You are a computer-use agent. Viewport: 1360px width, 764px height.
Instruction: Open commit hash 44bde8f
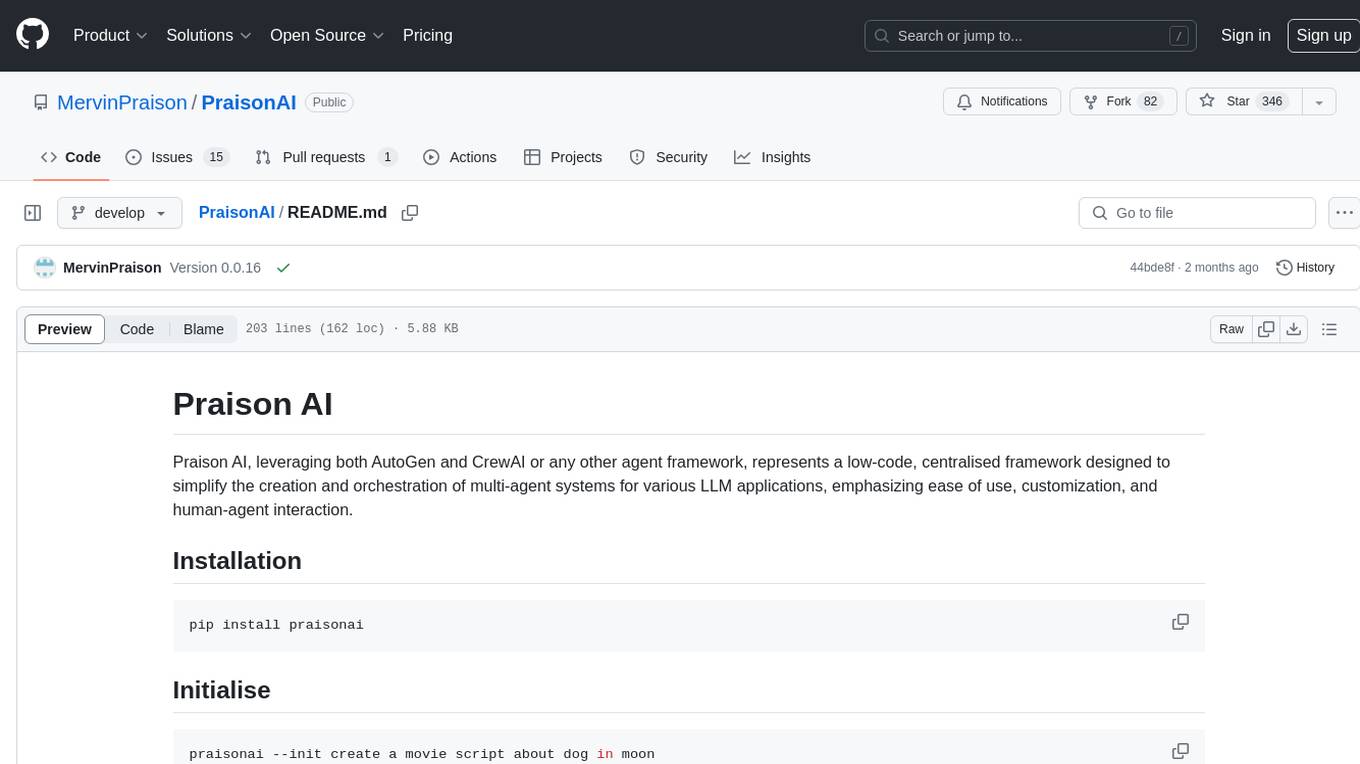point(1152,268)
